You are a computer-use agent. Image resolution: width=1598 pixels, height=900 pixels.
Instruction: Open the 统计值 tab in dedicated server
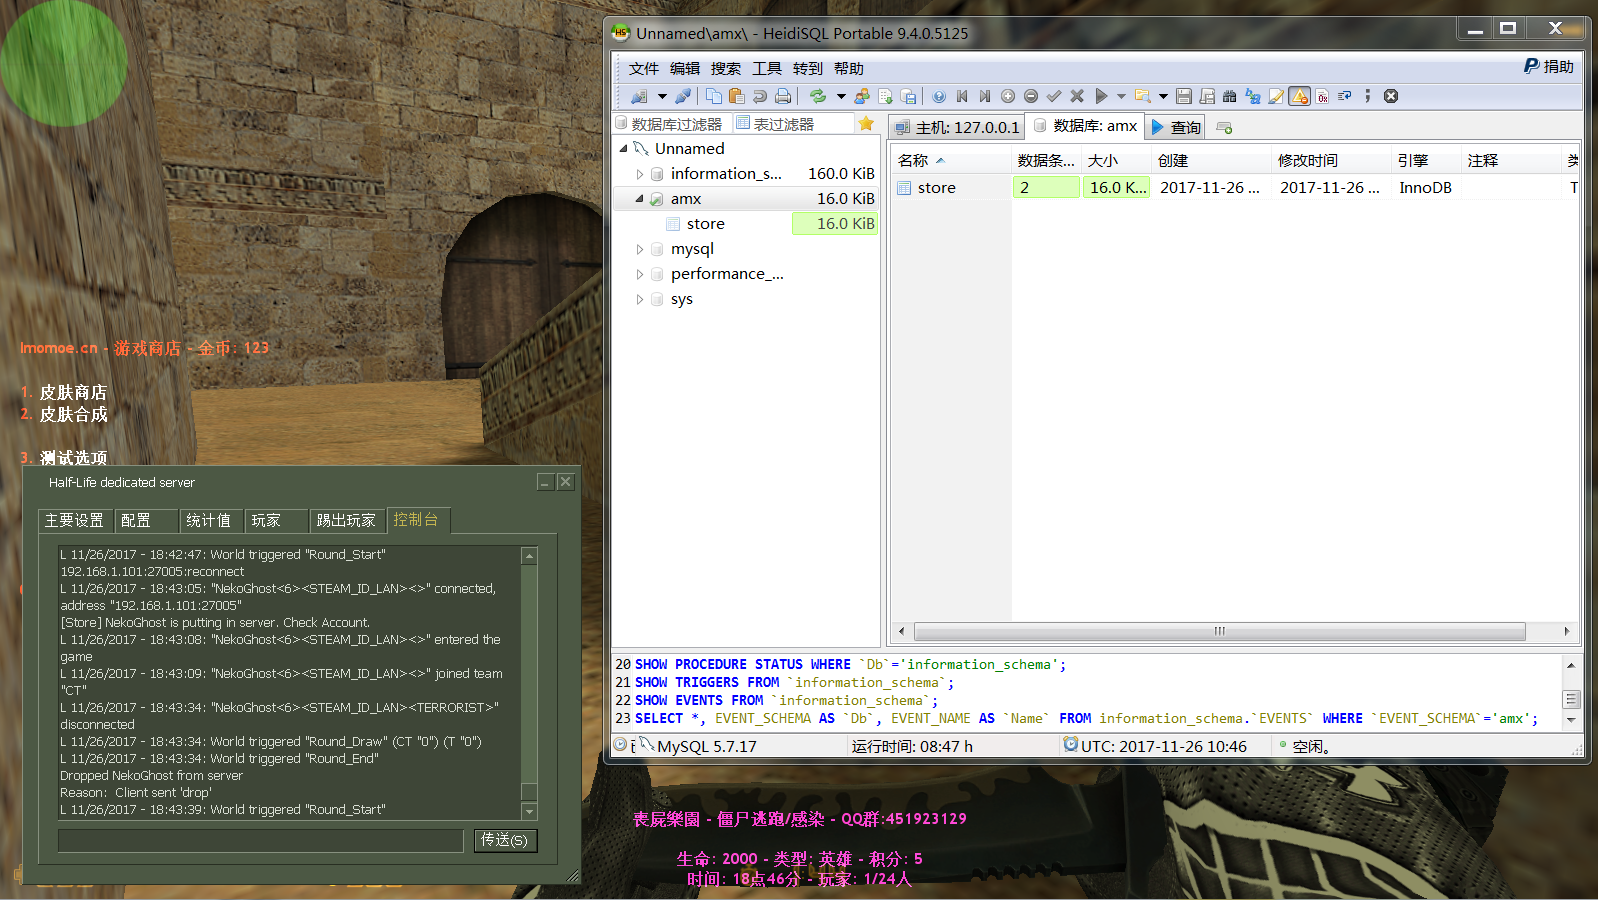click(x=211, y=520)
